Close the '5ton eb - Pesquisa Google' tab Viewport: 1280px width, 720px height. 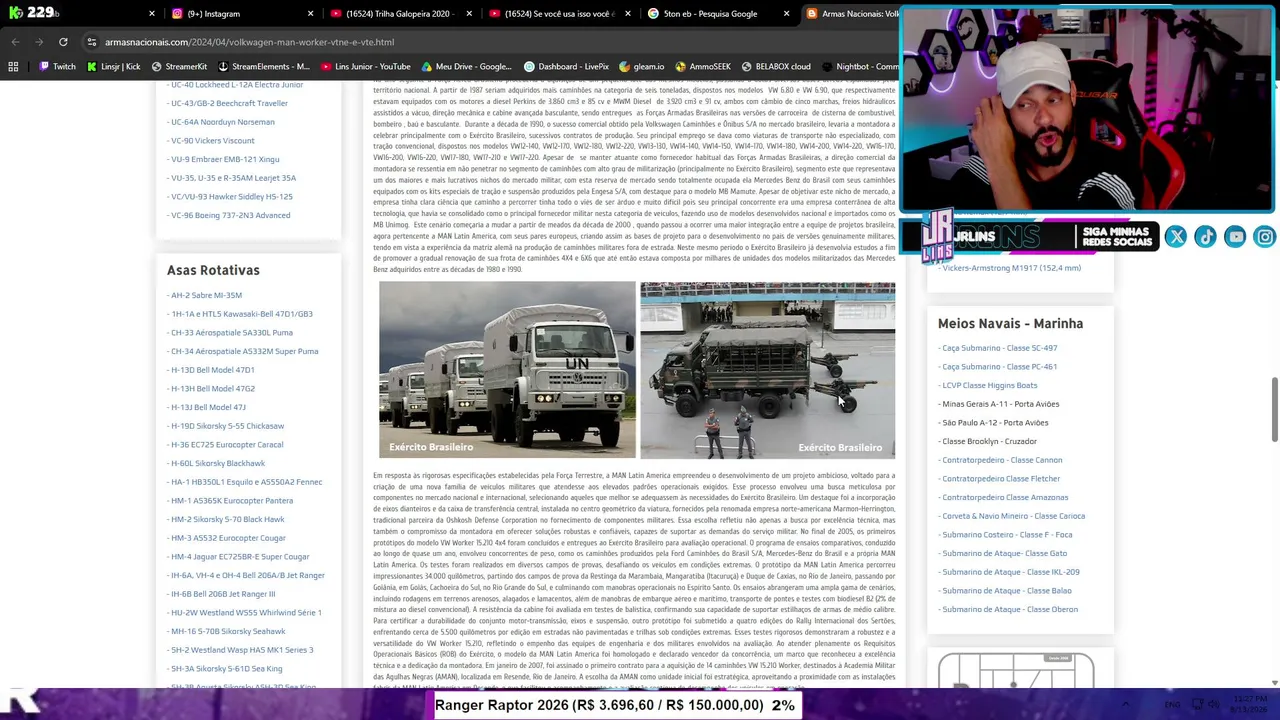[786, 14]
